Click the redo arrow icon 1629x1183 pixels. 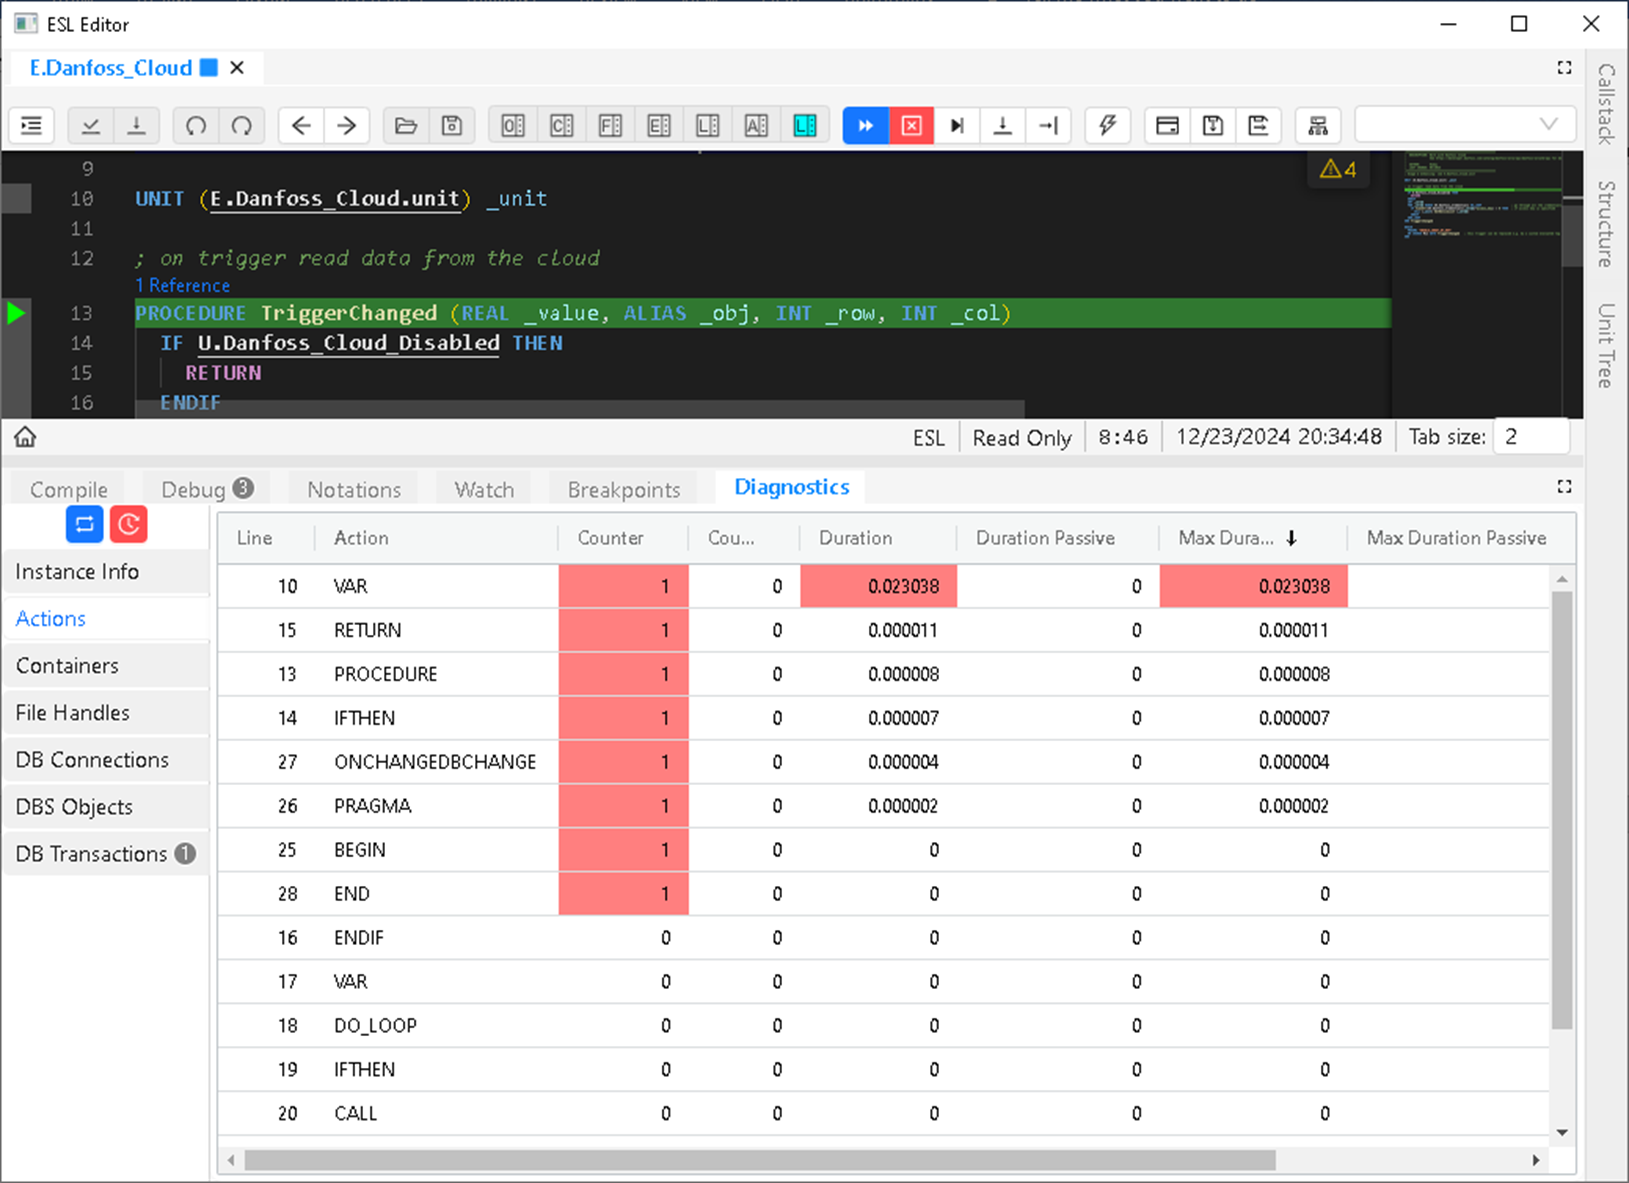click(242, 126)
